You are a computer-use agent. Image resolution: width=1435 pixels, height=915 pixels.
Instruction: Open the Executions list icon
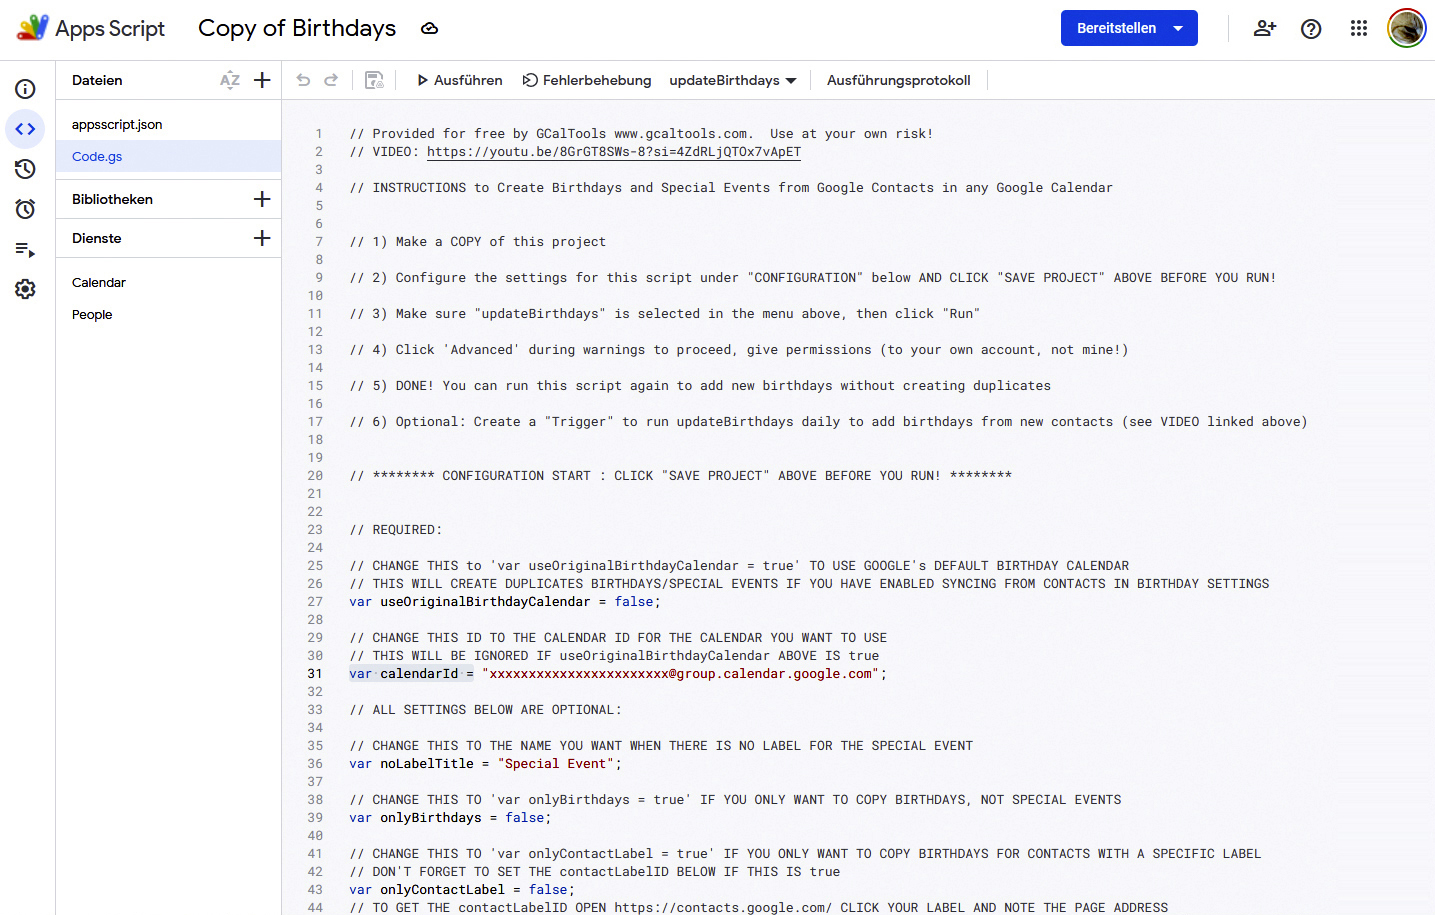click(x=25, y=249)
